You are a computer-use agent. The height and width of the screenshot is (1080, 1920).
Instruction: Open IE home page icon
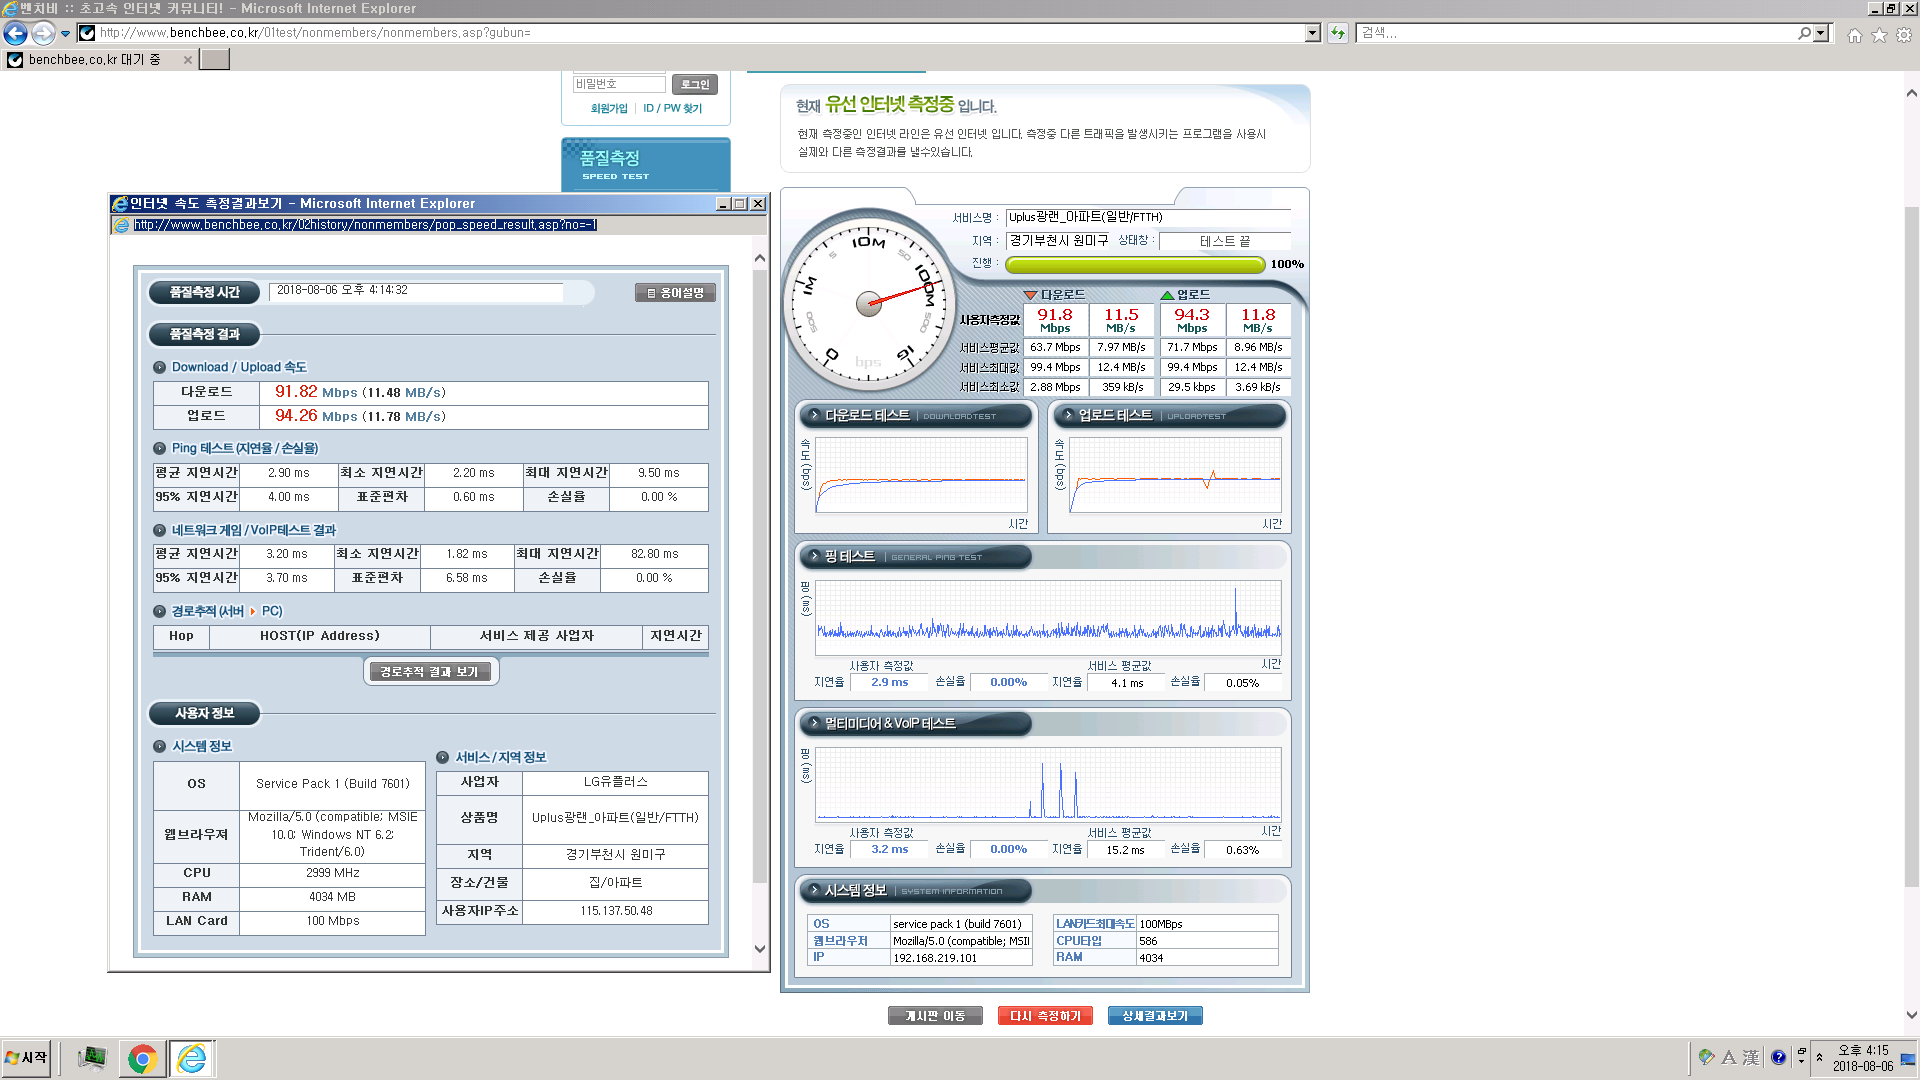pos(1855,35)
